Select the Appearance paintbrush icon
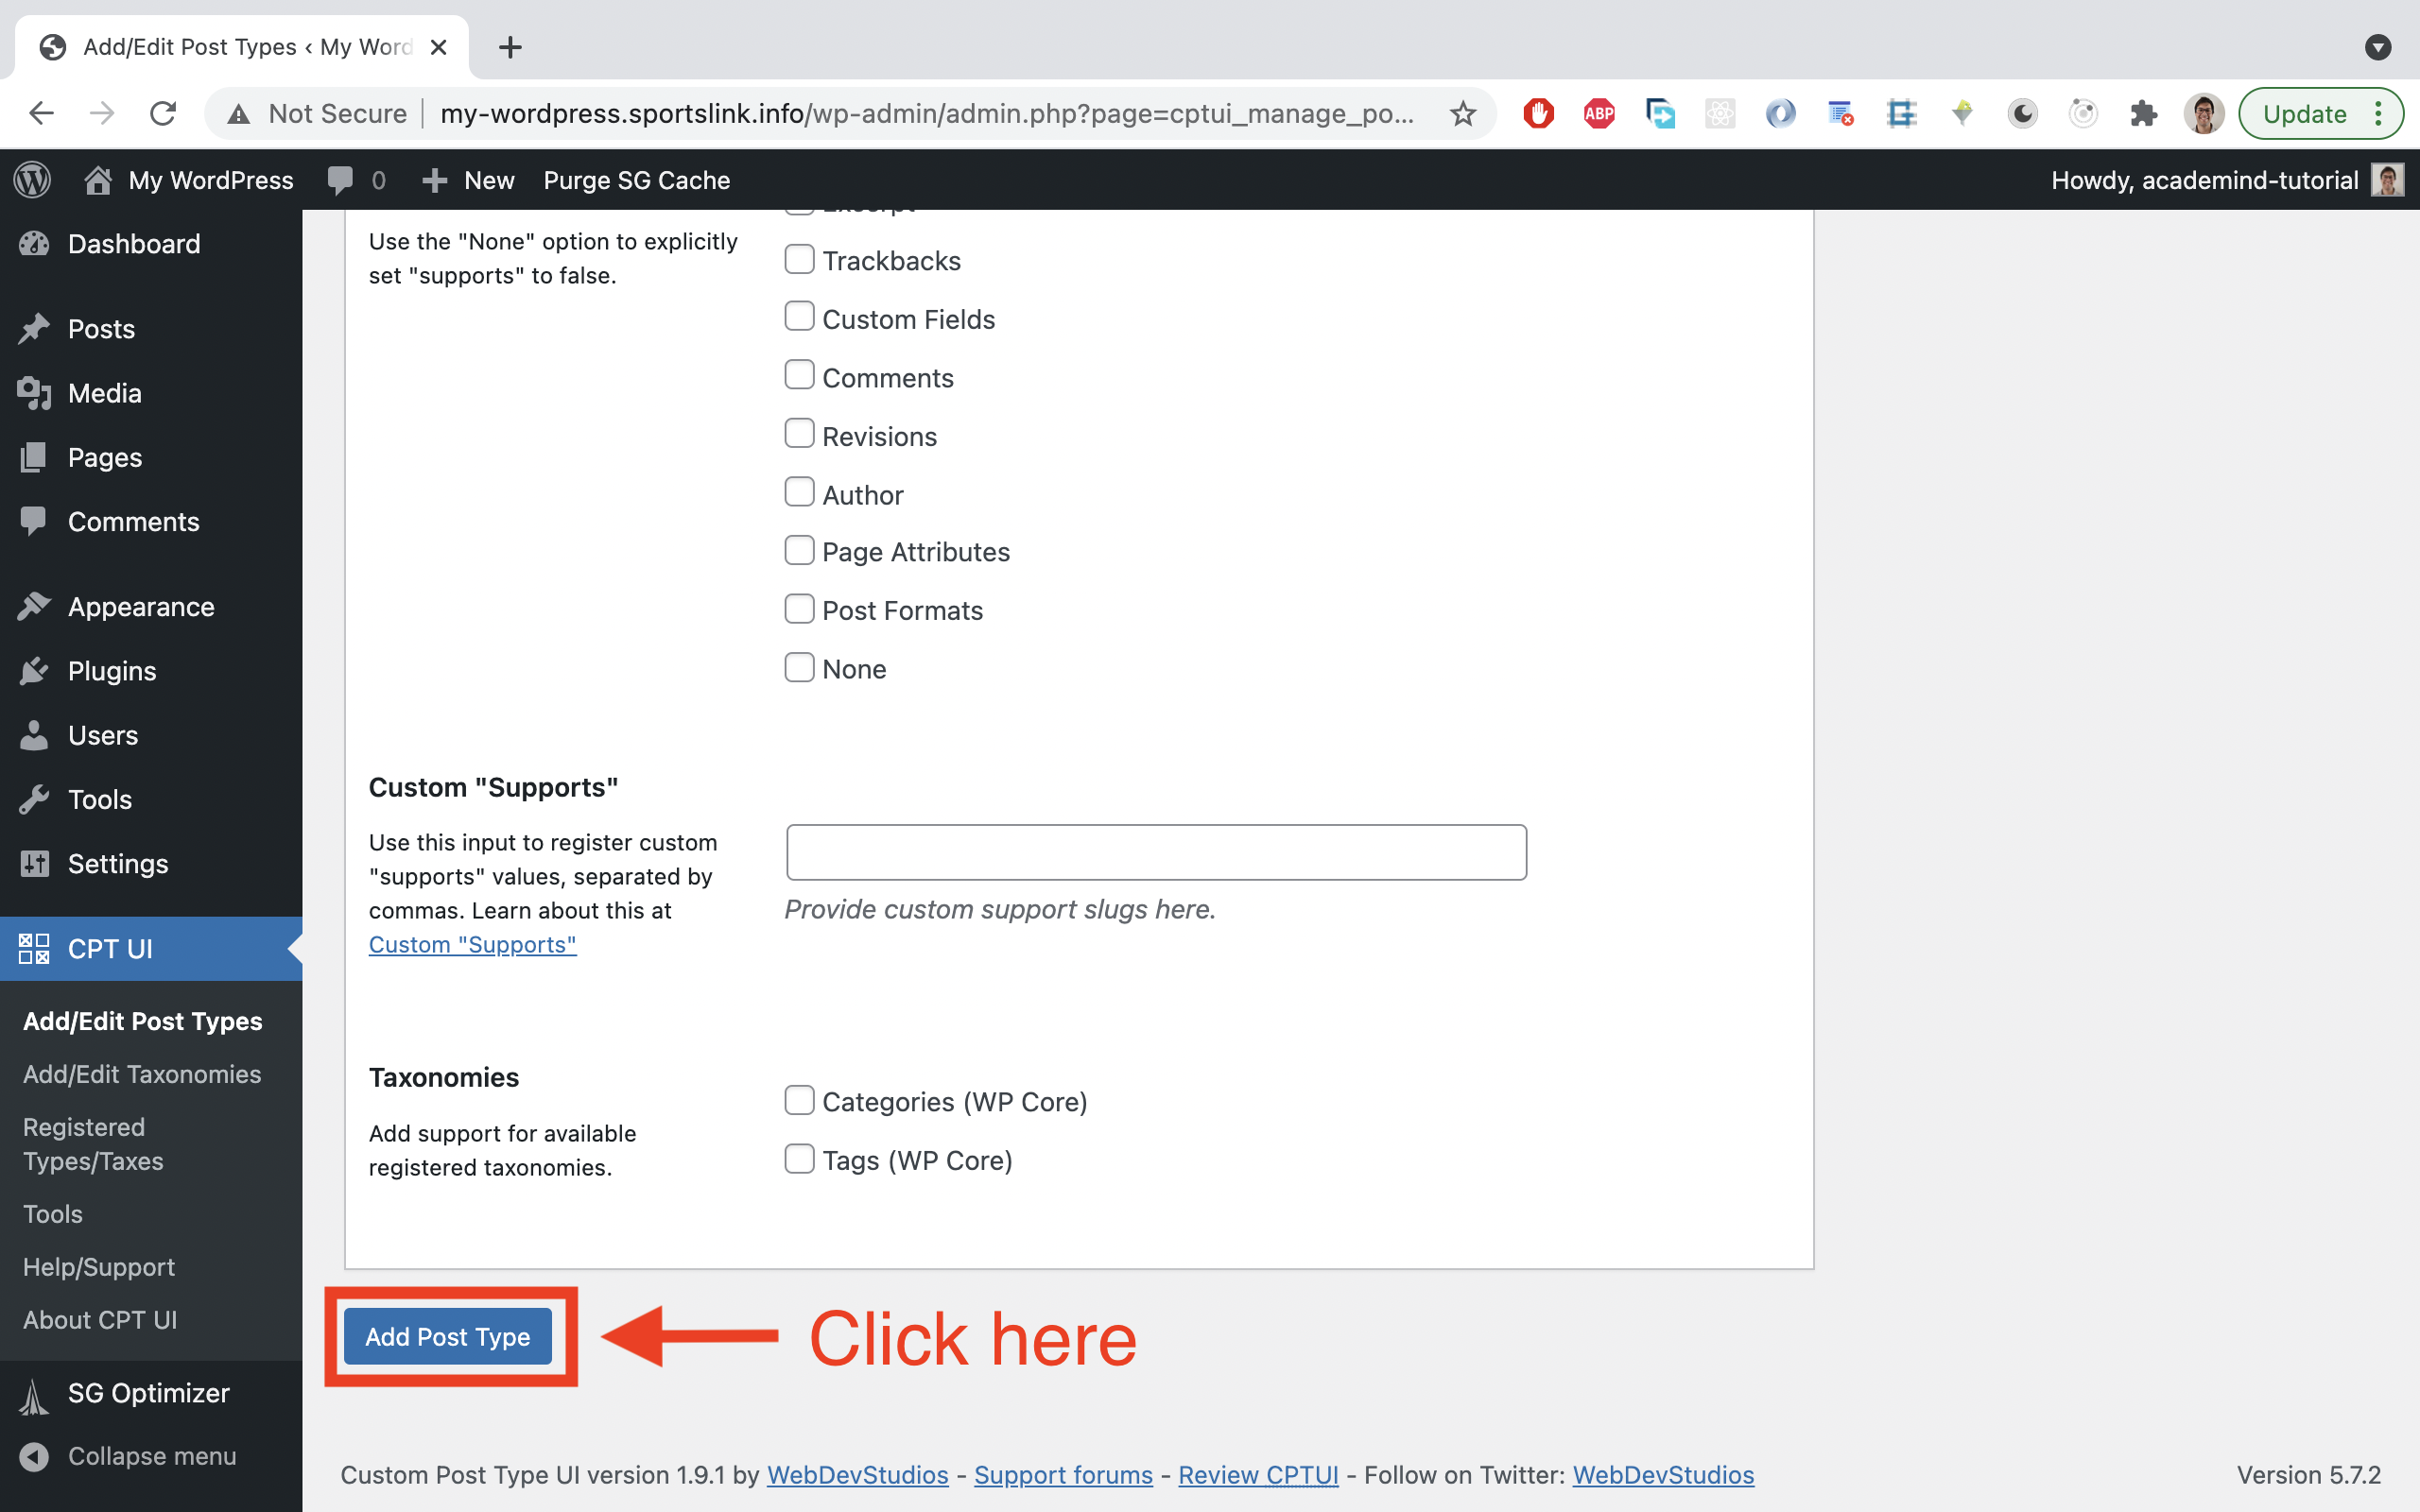 point(35,605)
